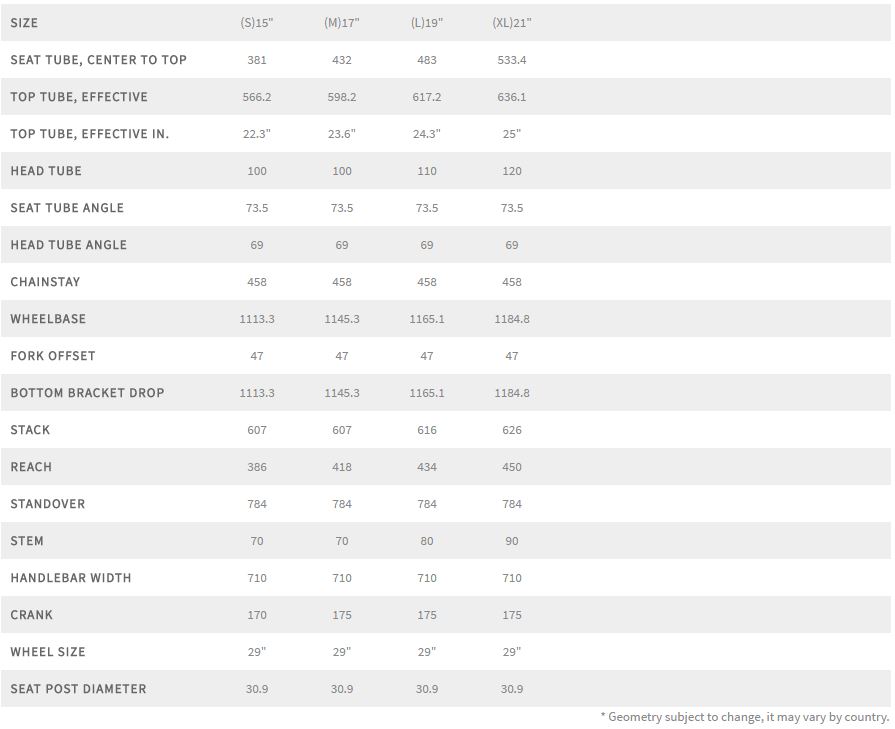Click the (XL)21" size column header
Screen dimensions: 895x729
pyautogui.click(x=512, y=23)
